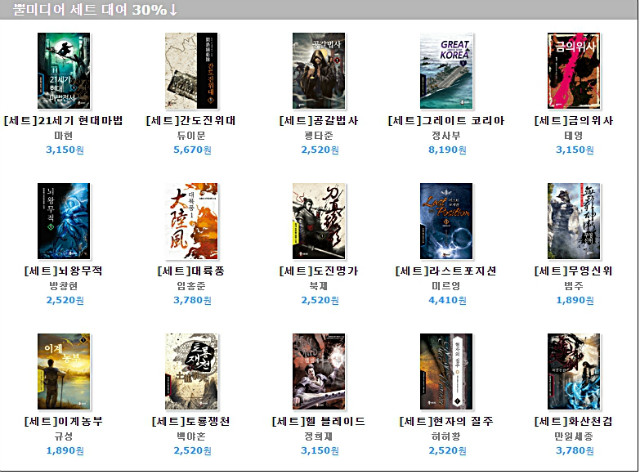Select the 3,780원 price under 대륙풍
640x473 pixels.
192,300
